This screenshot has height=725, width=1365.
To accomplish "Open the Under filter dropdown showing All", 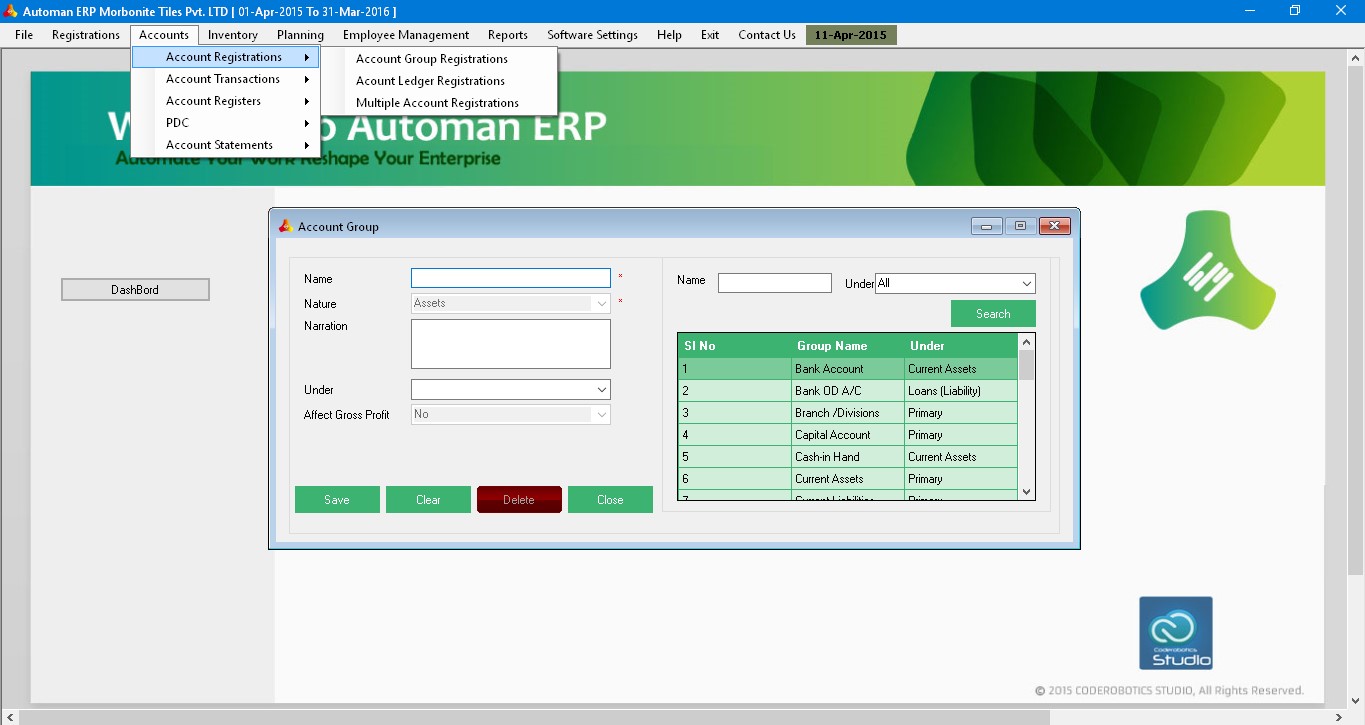I will click(1026, 284).
